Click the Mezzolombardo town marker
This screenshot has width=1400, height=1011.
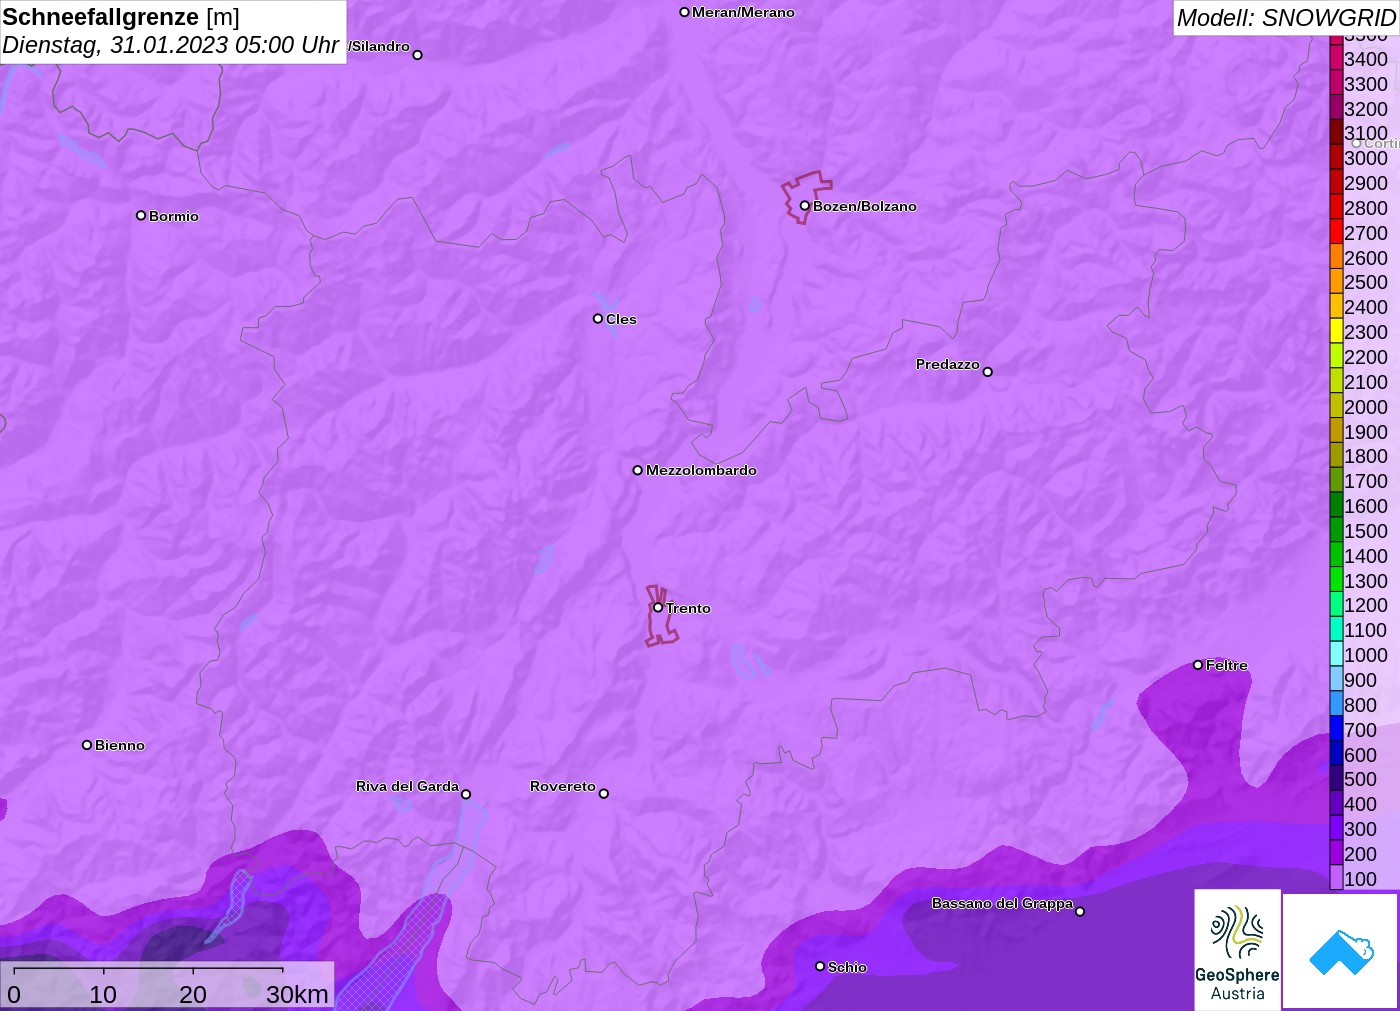(x=637, y=470)
